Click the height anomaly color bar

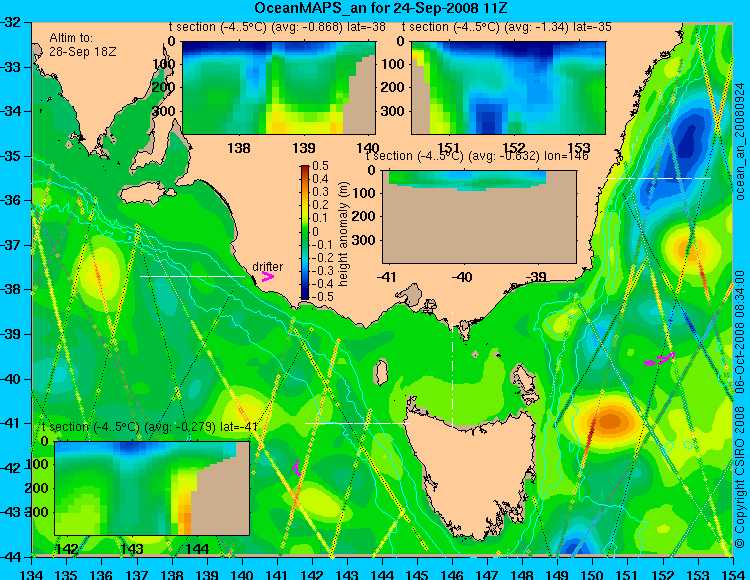tap(305, 232)
